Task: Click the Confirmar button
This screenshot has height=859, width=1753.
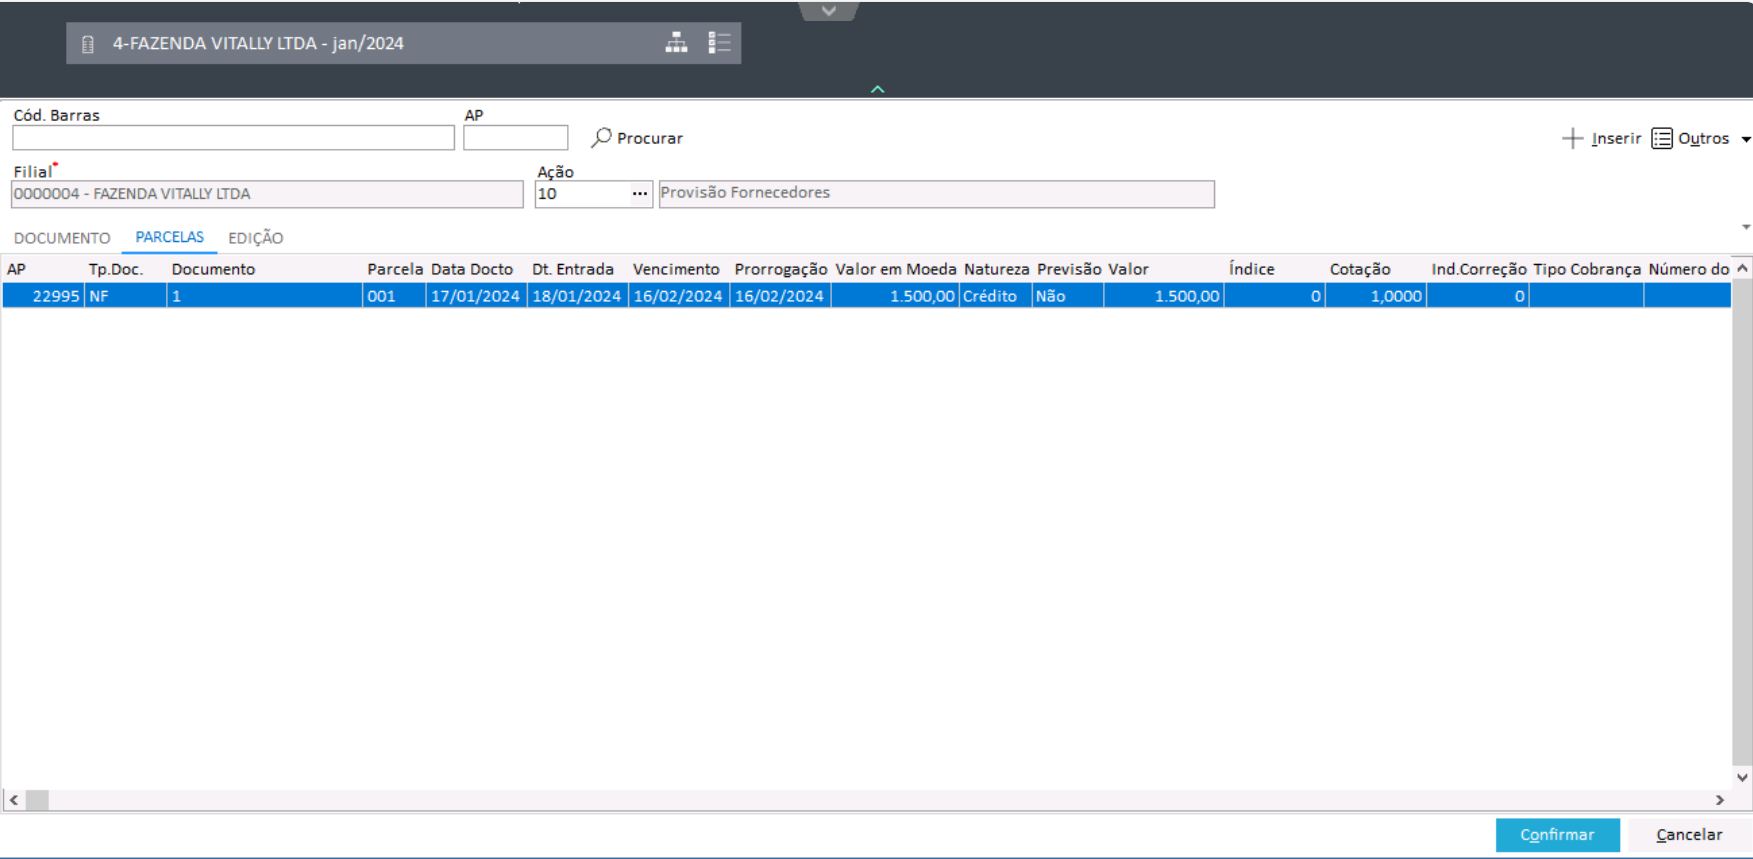Action: tap(1557, 835)
